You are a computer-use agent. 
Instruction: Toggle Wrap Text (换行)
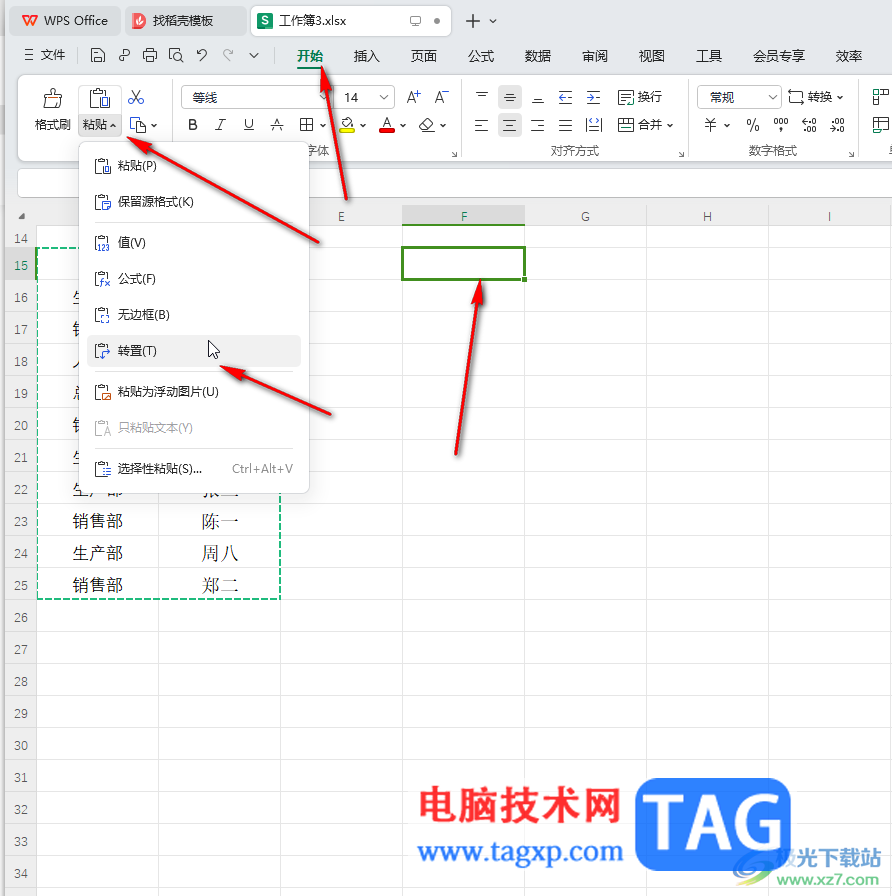639,97
